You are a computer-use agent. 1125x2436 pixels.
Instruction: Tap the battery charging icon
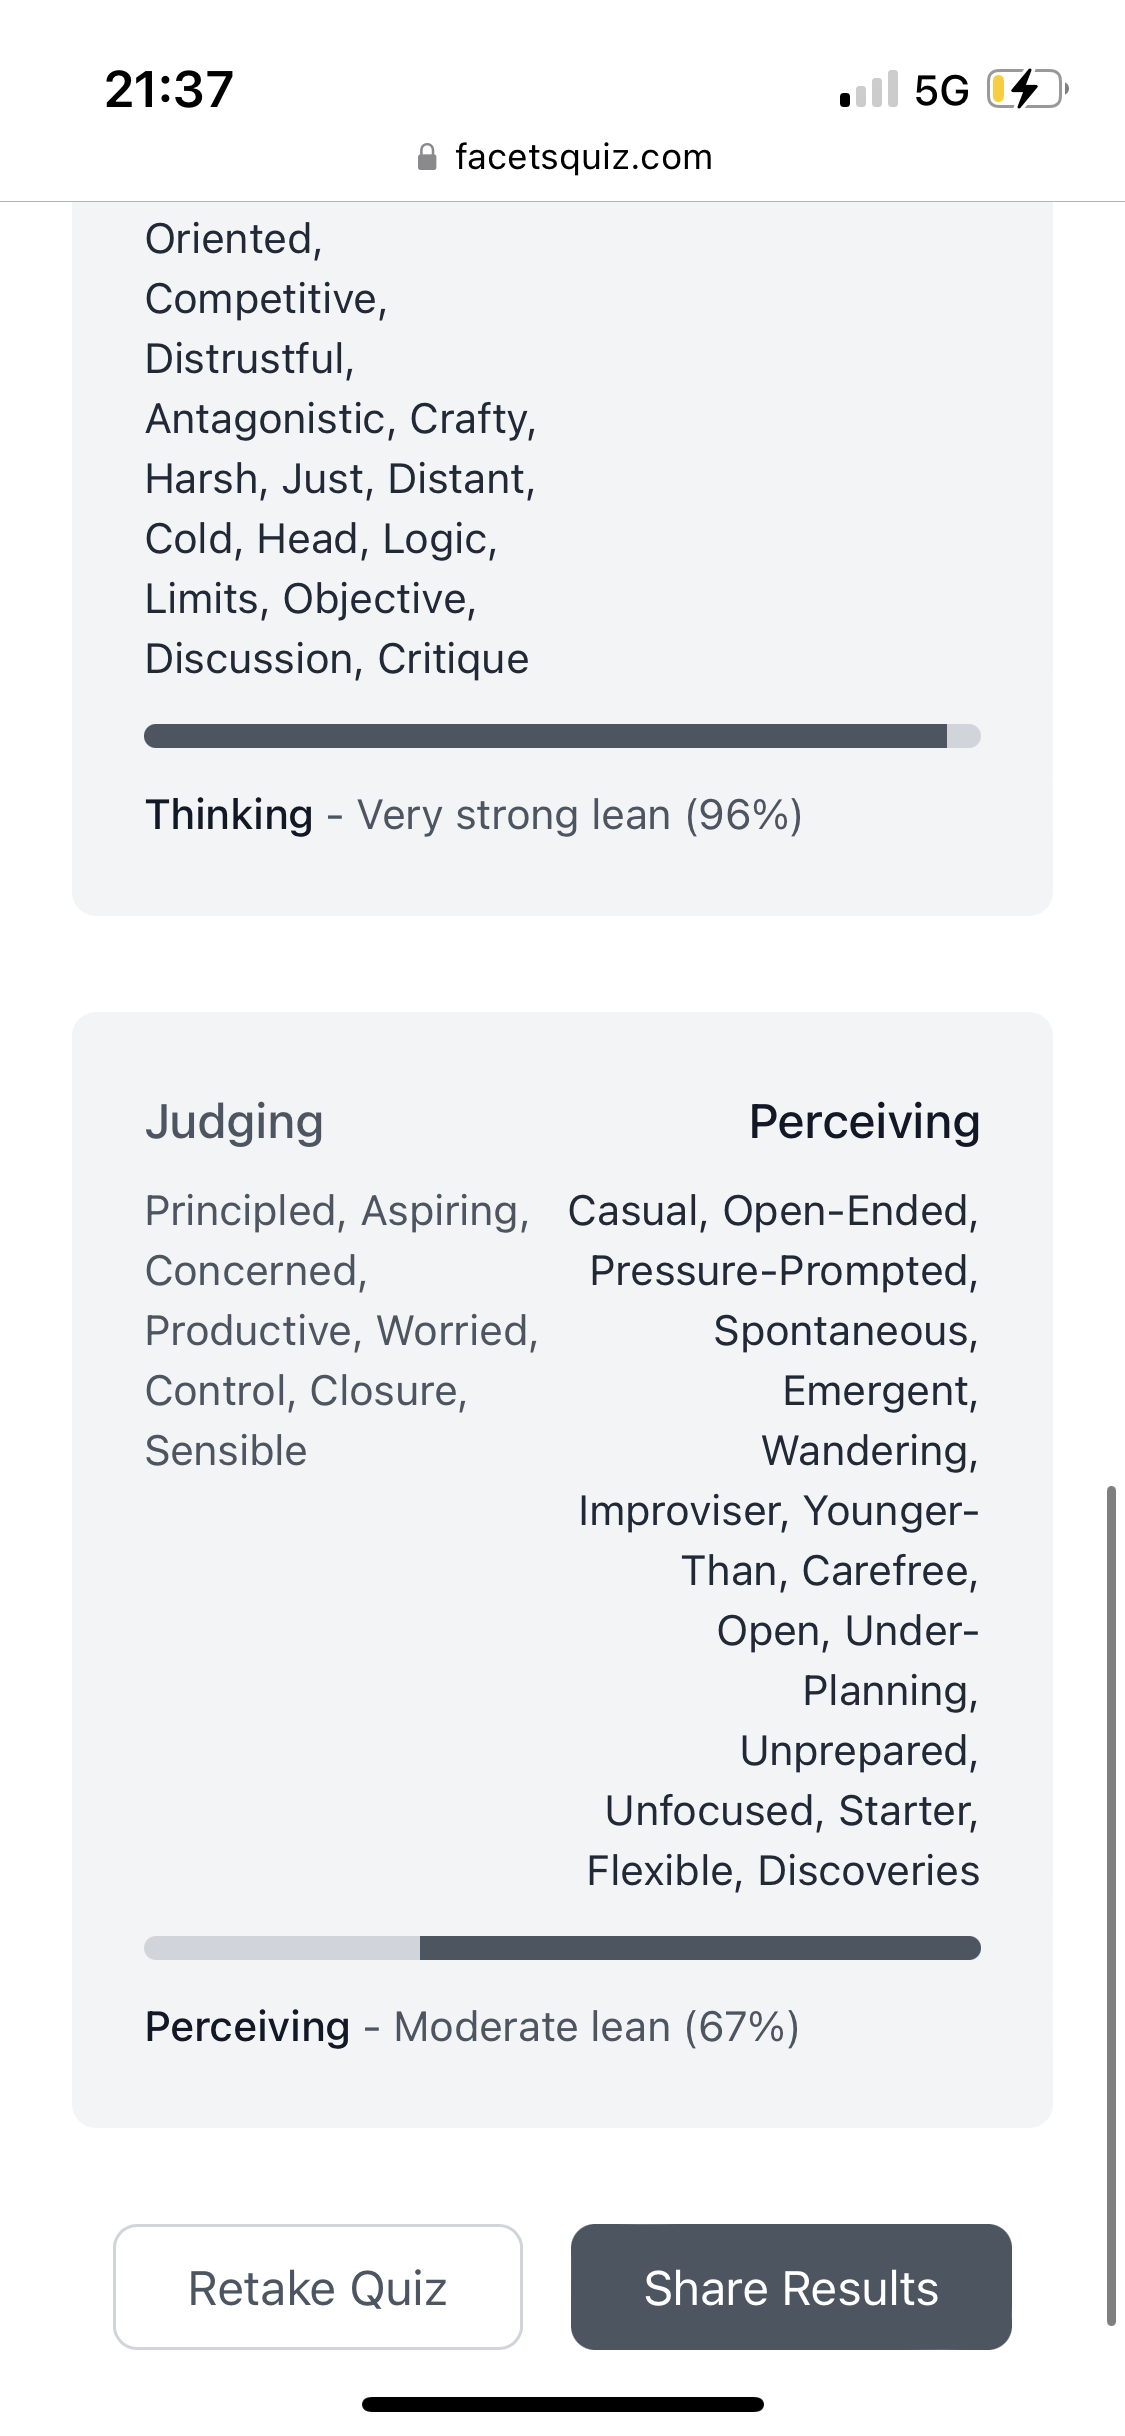1026,89
